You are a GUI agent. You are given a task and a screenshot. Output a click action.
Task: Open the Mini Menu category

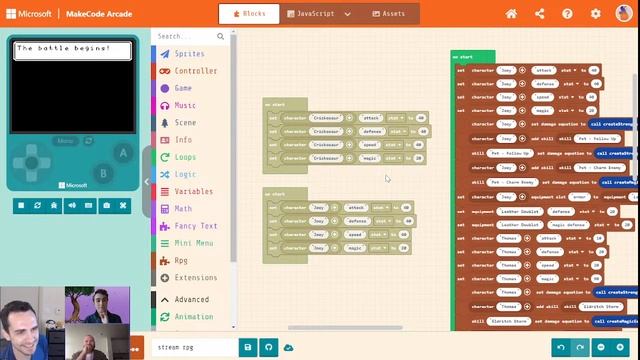click(190, 243)
